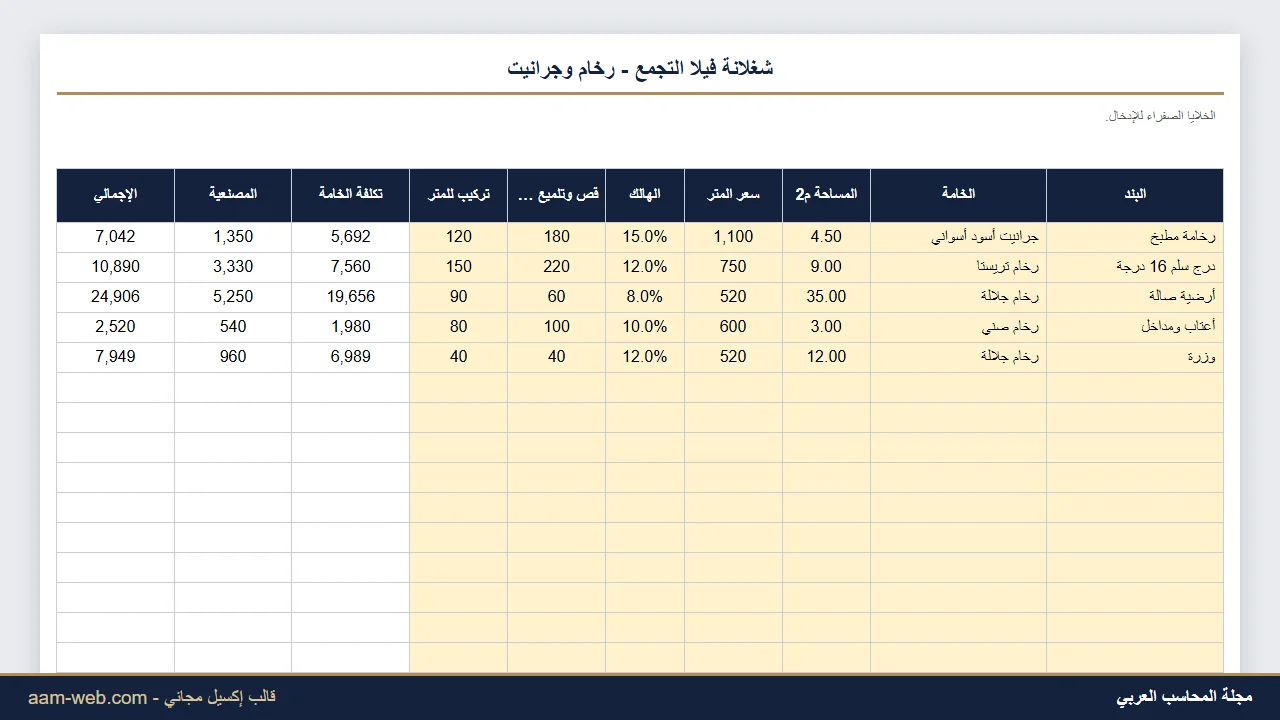Click the item cell 'أعتاب ومداخل'
1280x720 pixels.
pyautogui.click(x=1135, y=327)
